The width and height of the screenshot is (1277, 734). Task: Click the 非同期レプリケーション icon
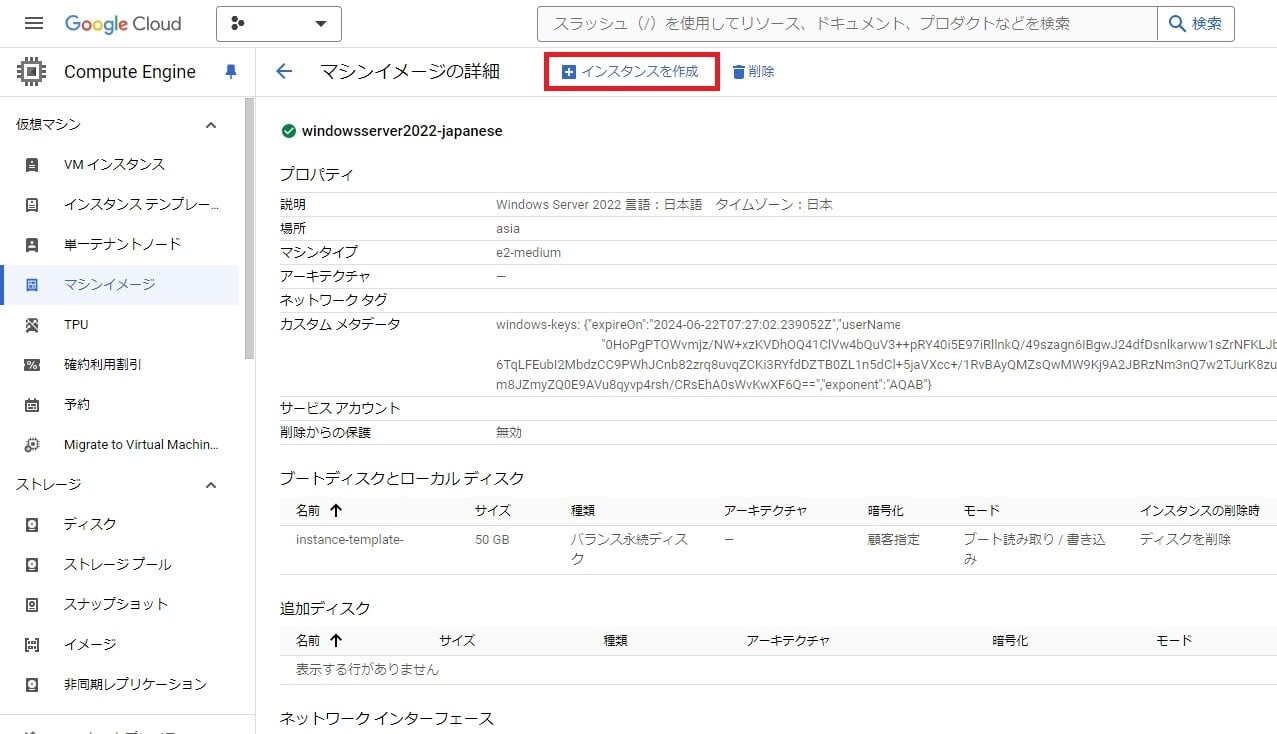32,685
